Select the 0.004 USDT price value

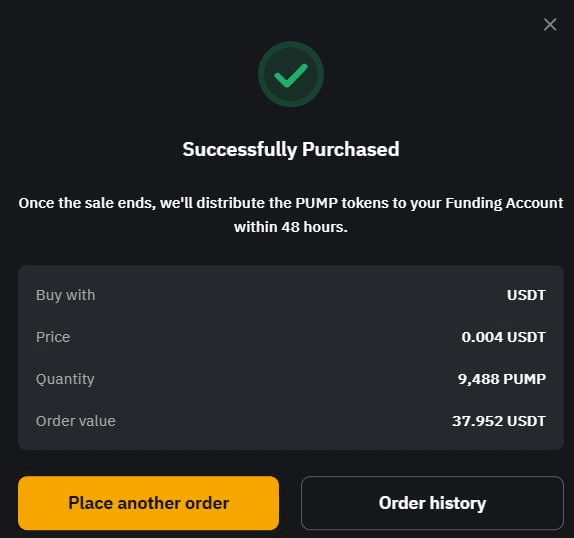pyautogui.click(x=503, y=337)
